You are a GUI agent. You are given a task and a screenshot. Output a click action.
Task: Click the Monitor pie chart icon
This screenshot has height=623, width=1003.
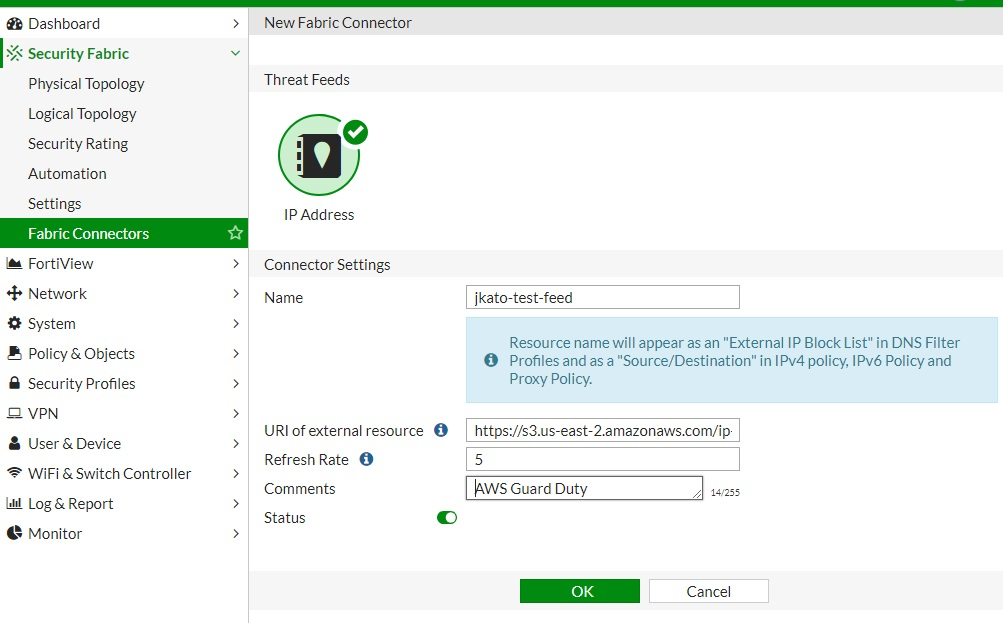(x=14, y=533)
